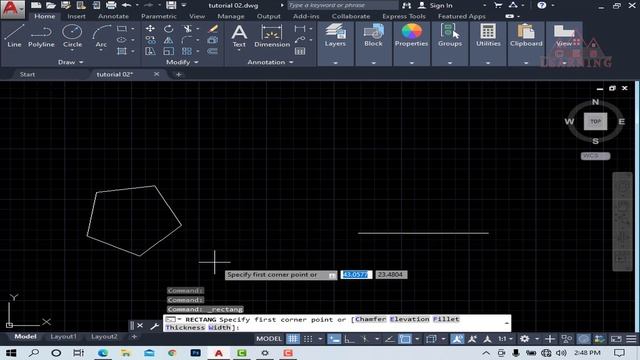Select the Line tool
The width and height of the screenshot is (640, 360).
(x=14, y=36)
